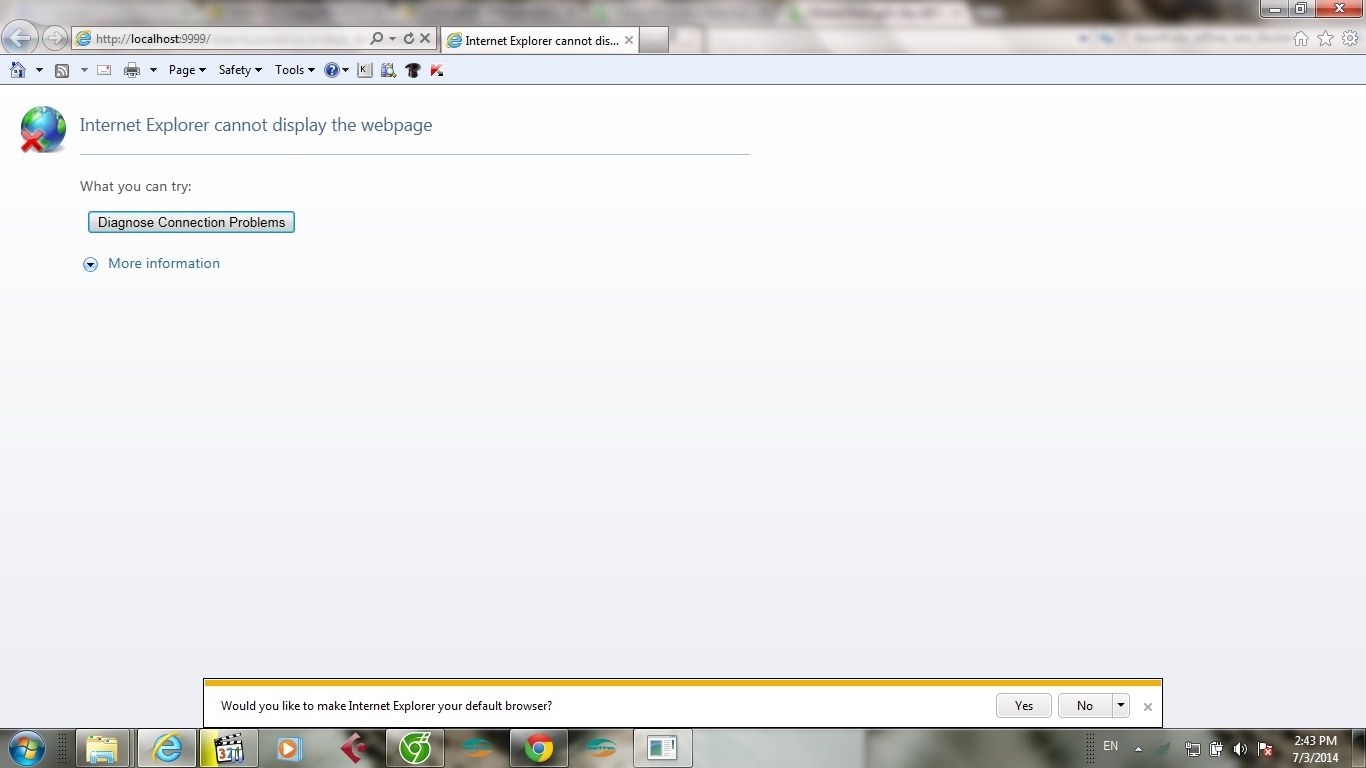1366x768 pixels.
Task: Open the last taskbar window-panel icon
Action: pos(662,748)
